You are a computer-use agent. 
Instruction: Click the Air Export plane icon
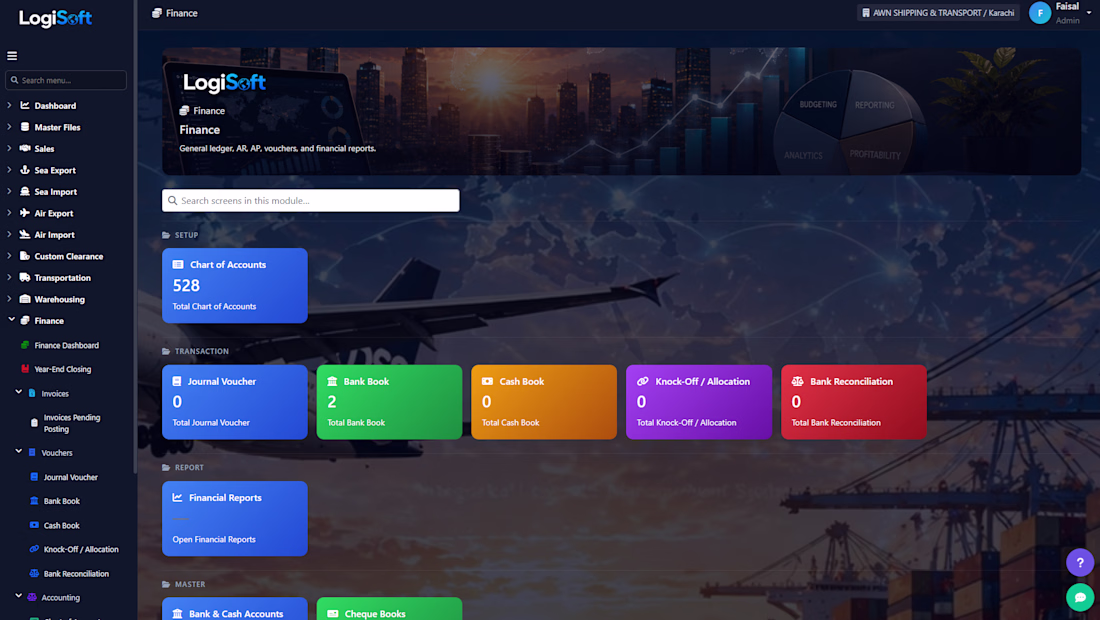(x=25, y=213)
